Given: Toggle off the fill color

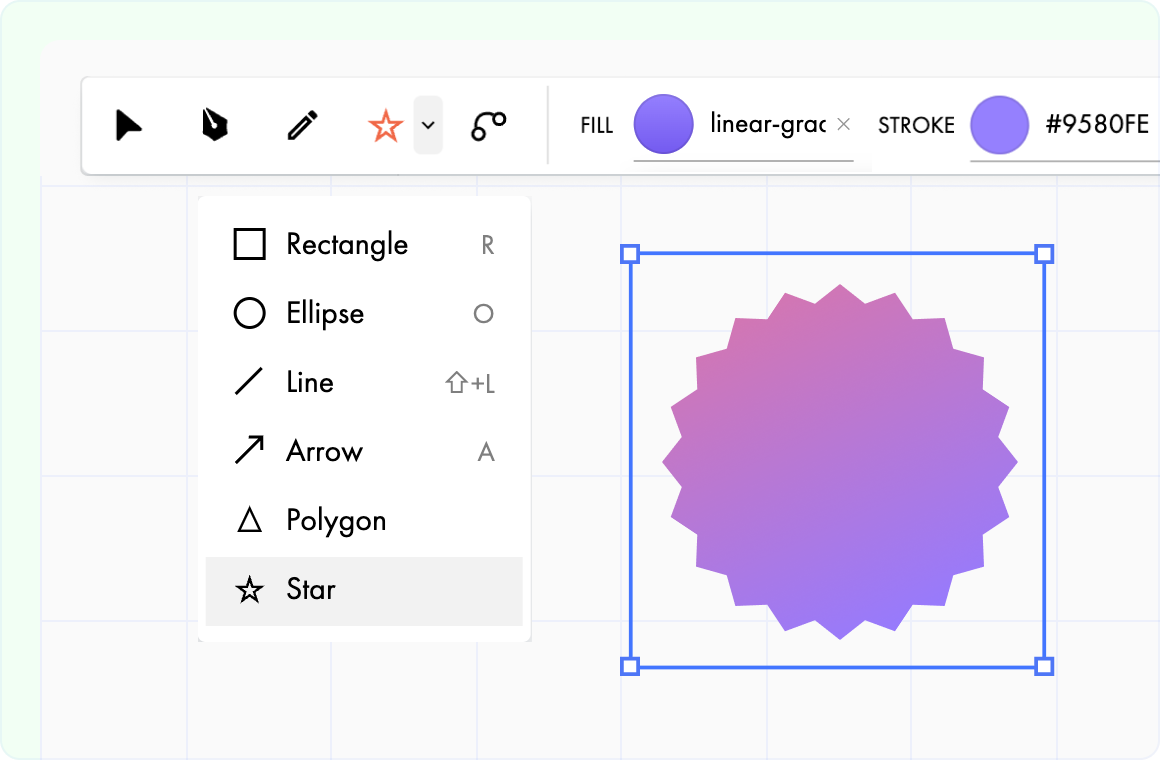Looking at the screenshot, I should tap(664, 124).
